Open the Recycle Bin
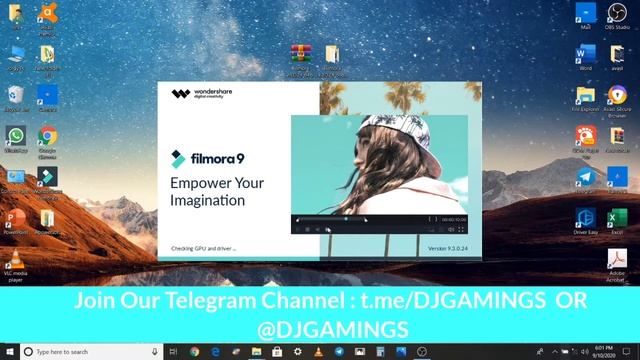The image size is (640, 360). pyautogui.click(x=16, y=99)
